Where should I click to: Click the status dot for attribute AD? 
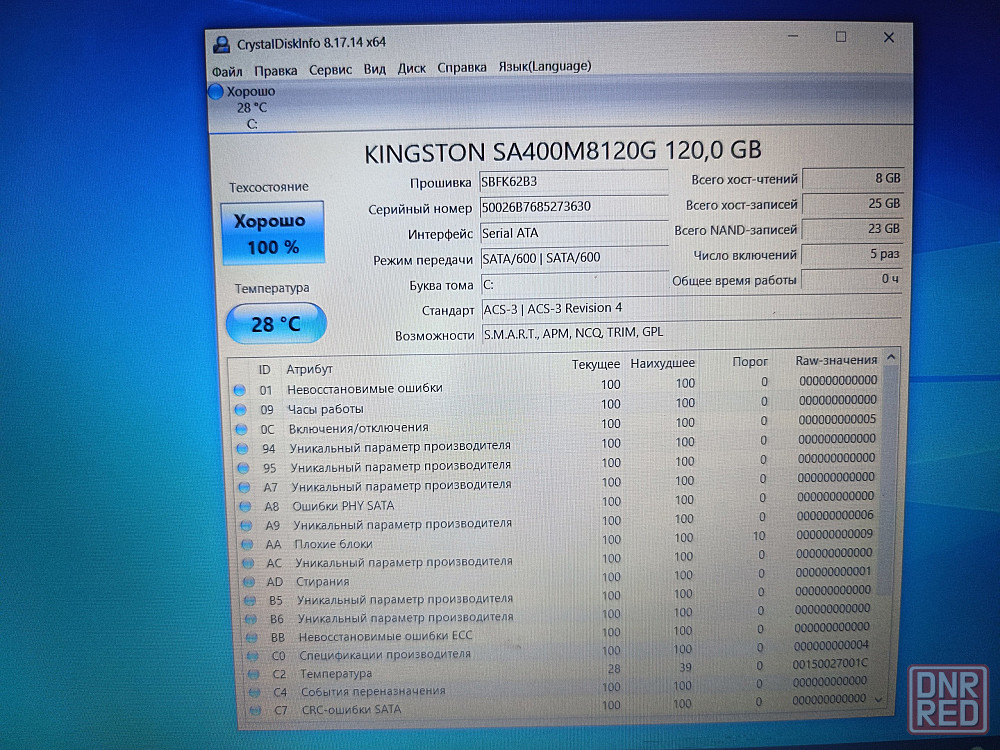pos(249,582)
